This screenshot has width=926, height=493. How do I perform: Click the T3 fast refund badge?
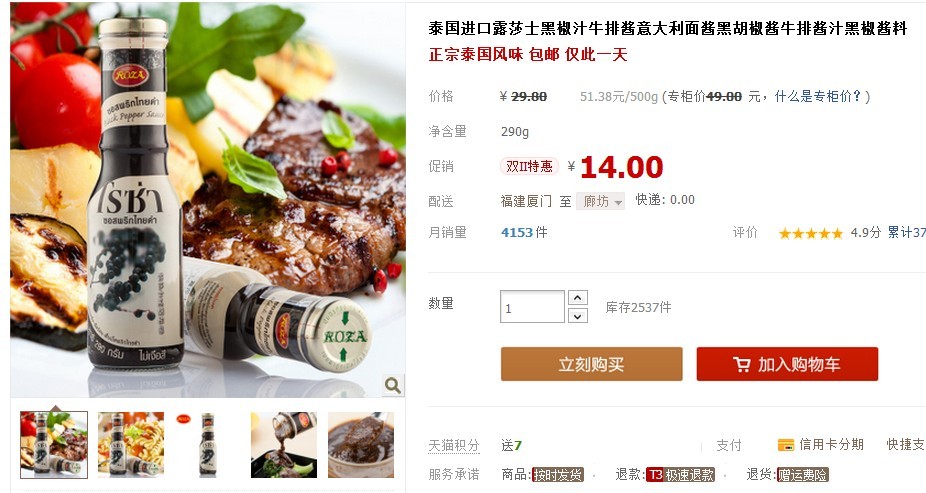tap(680, 475)
